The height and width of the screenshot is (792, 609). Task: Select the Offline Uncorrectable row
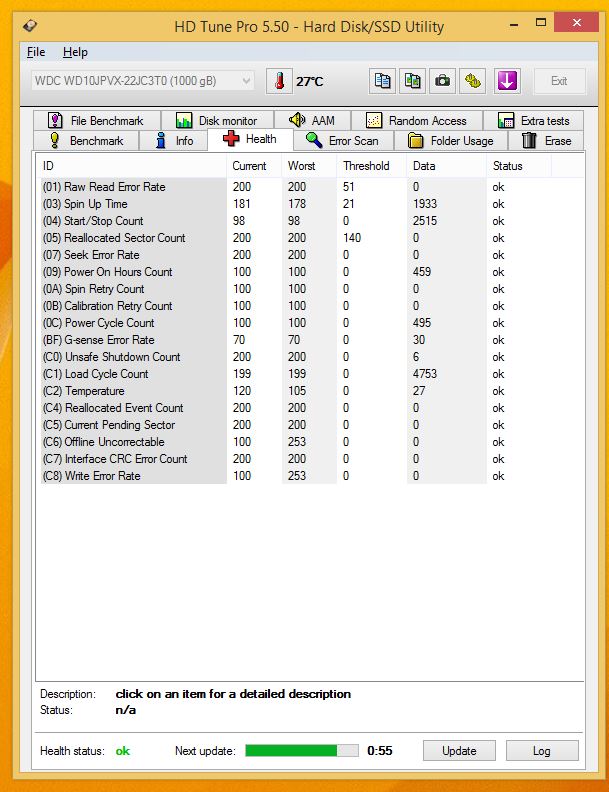point(295,442)
